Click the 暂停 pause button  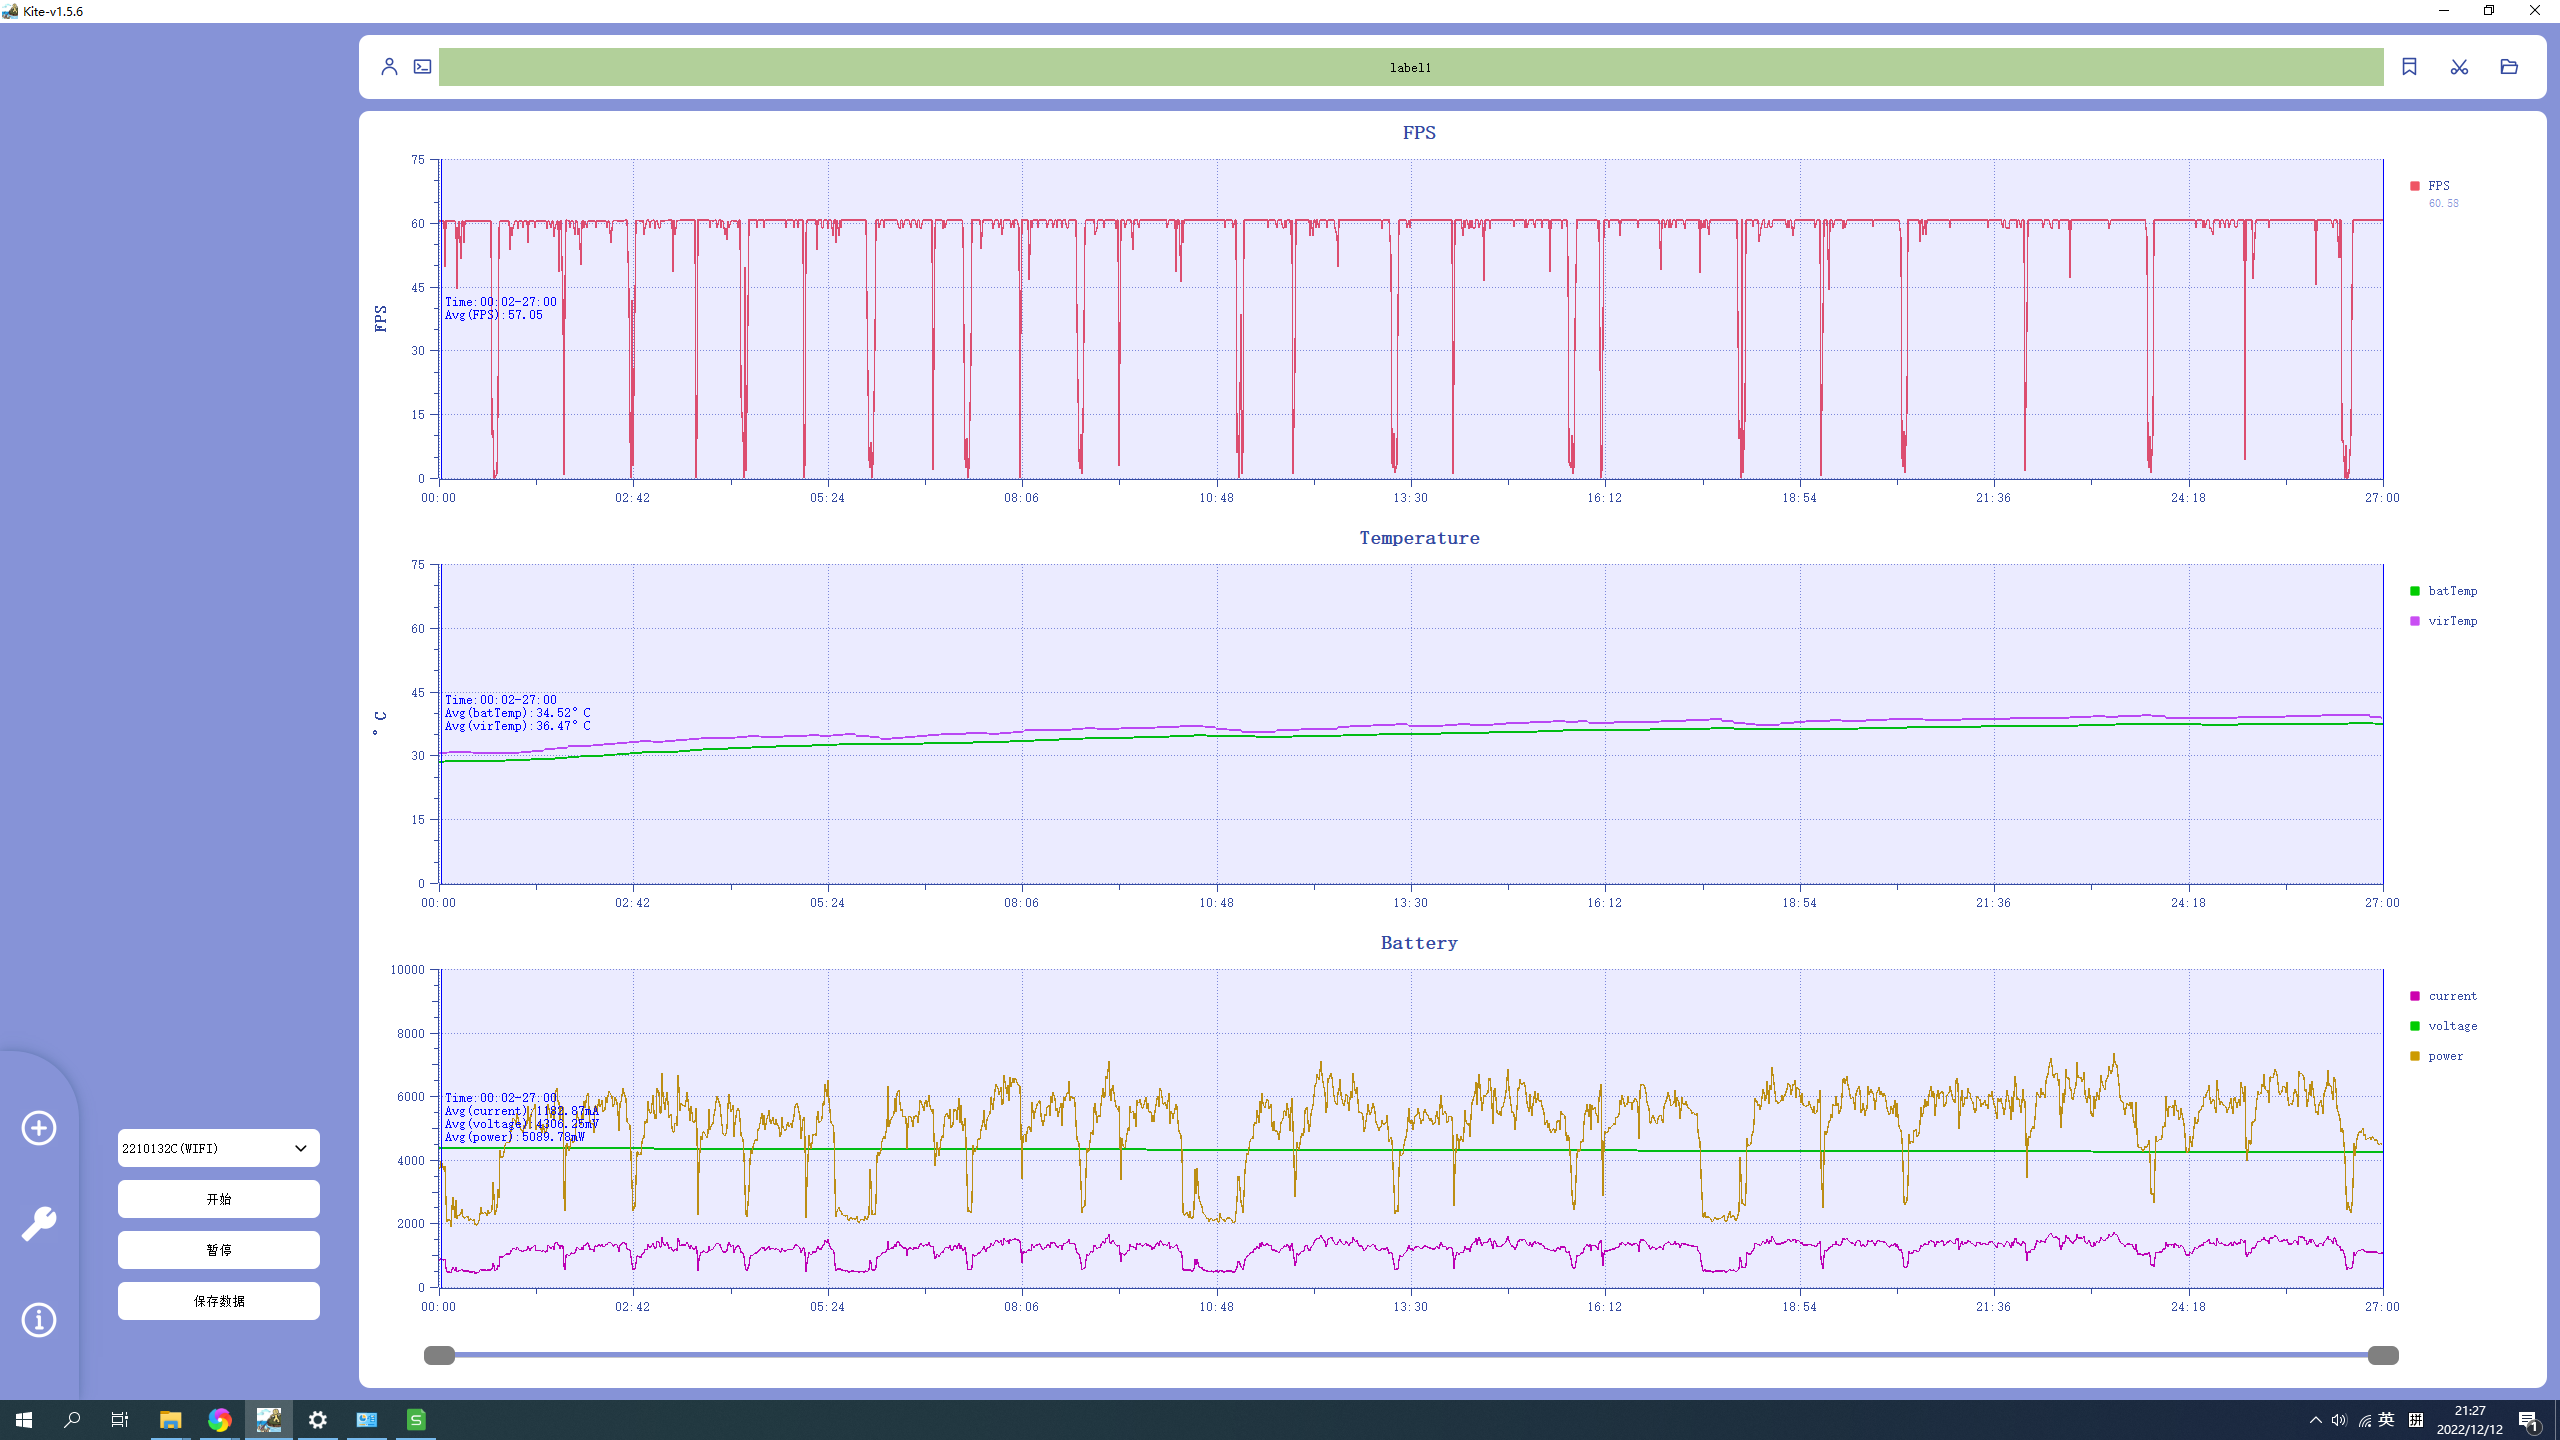pos(219,1250)
